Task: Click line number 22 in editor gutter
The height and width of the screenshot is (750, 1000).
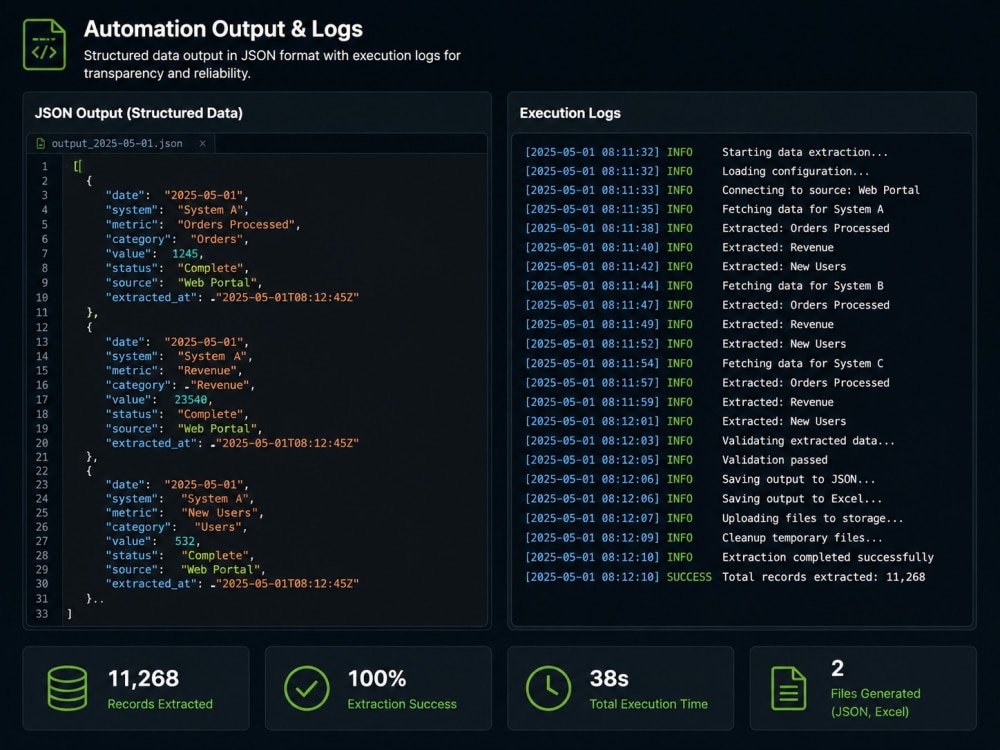Action: coord(41,471)
